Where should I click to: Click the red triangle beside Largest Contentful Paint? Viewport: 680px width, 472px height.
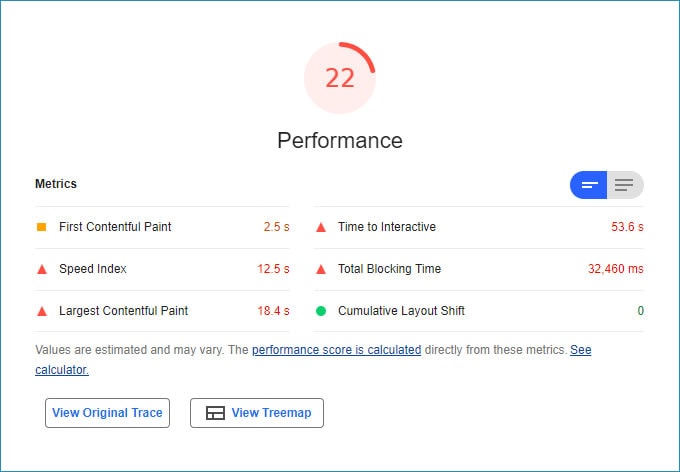pos(42,311)
